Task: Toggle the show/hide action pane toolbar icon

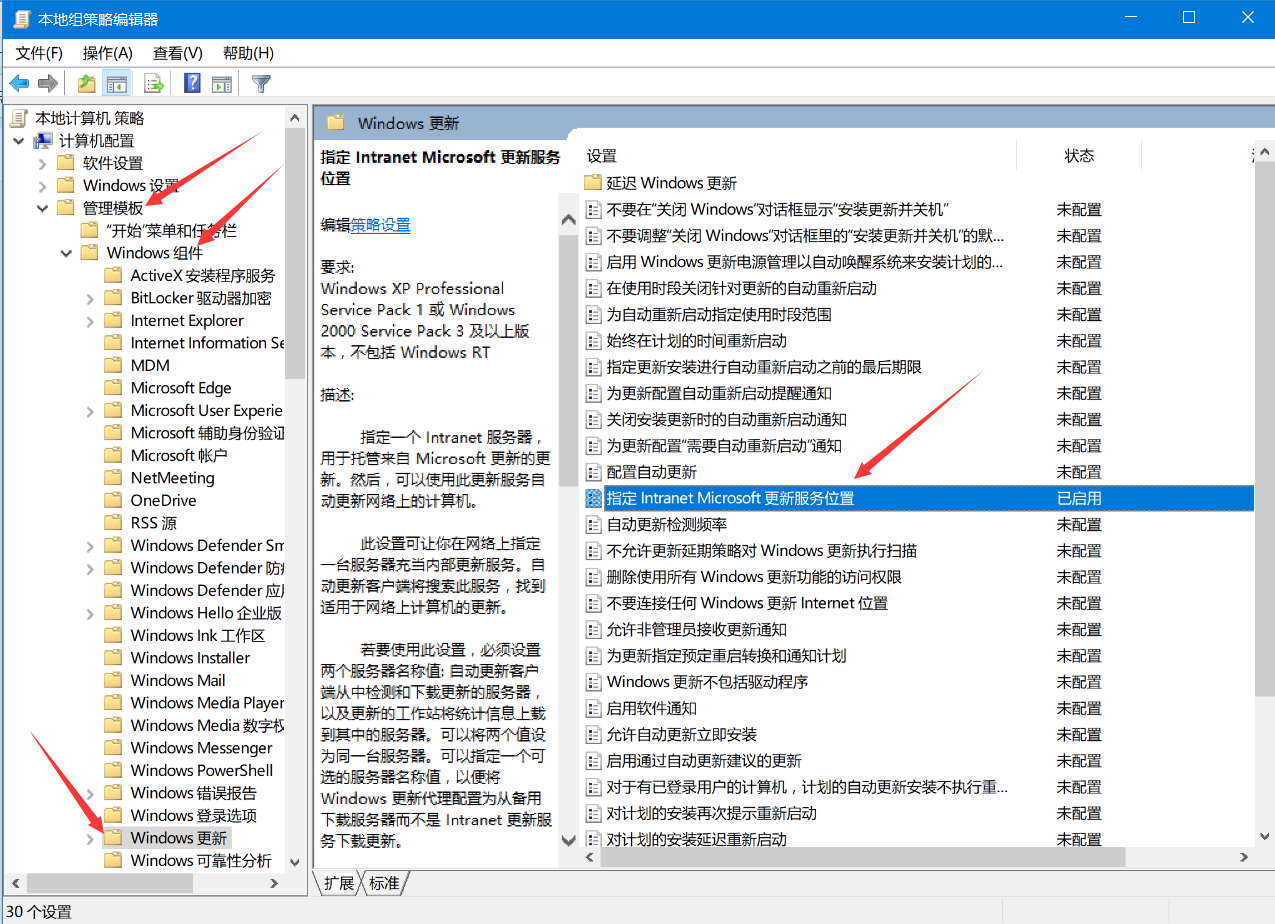Action: click(222, 83)
